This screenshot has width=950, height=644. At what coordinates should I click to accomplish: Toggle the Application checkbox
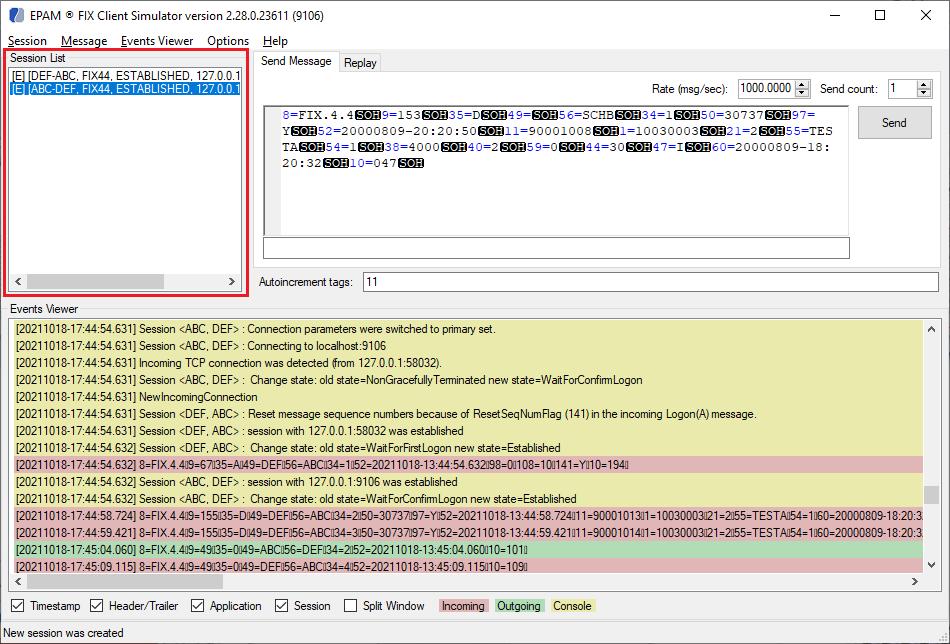point(198,606)
